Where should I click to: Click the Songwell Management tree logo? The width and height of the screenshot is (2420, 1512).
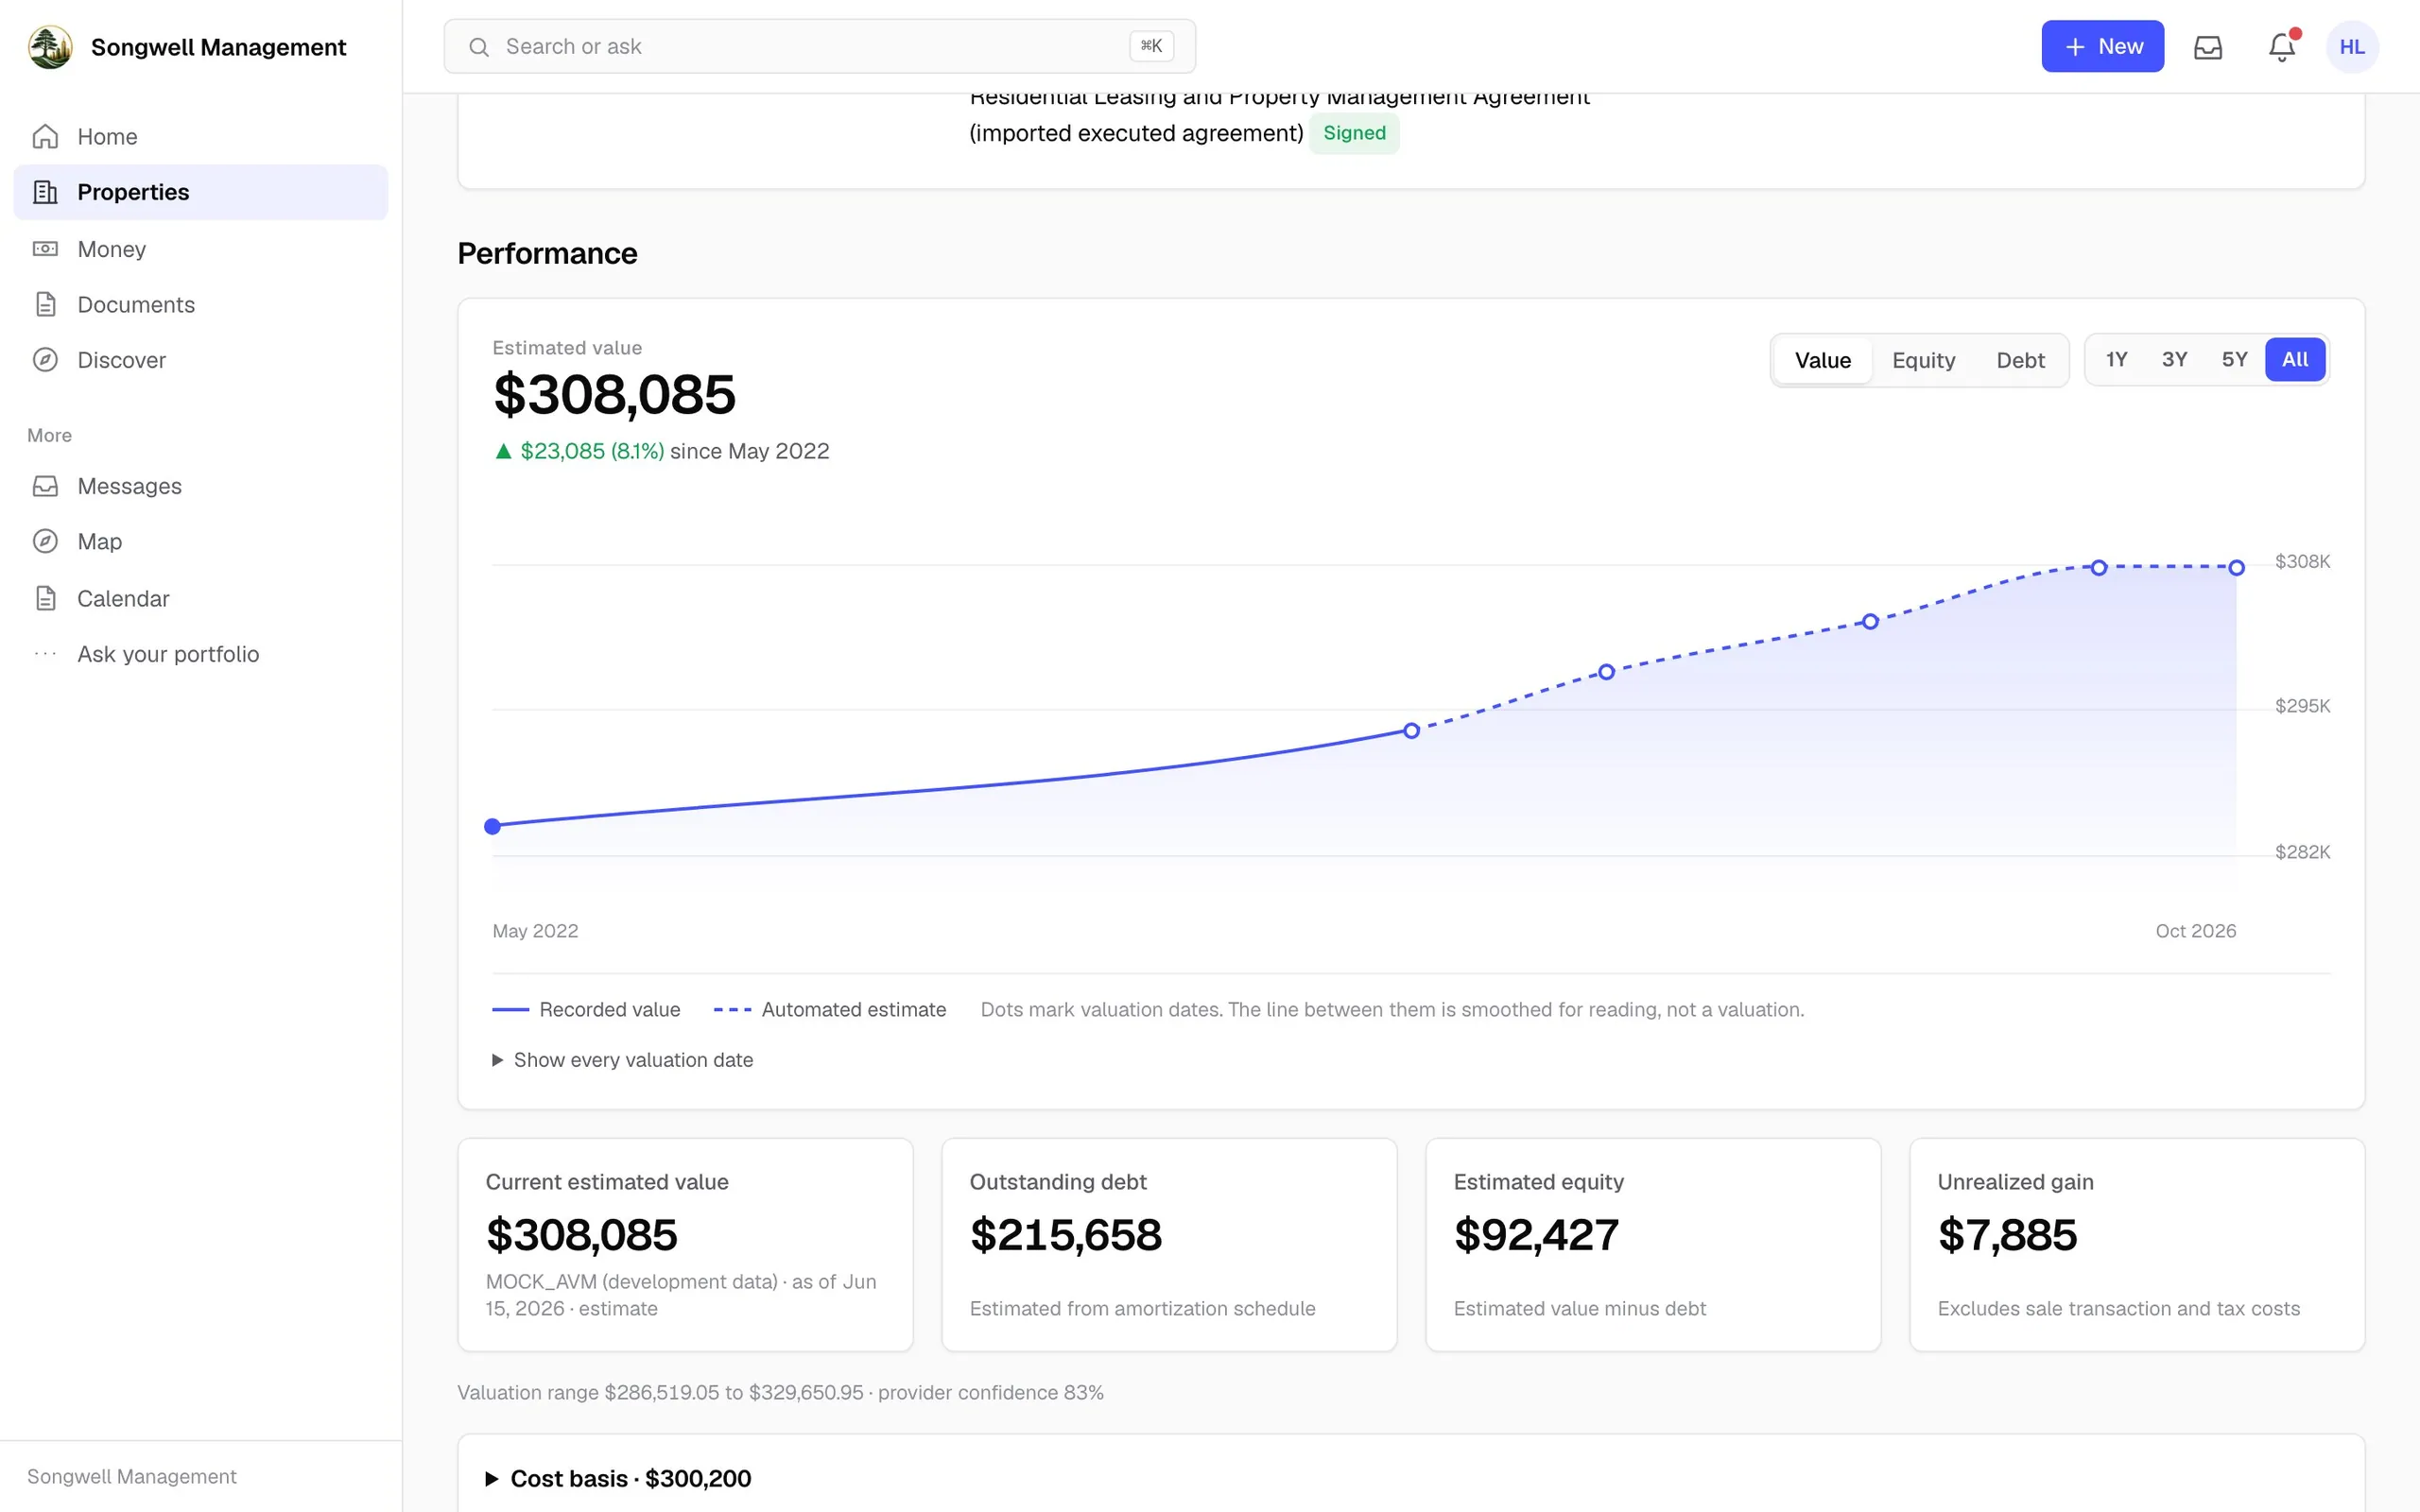[x=50, y=47]
